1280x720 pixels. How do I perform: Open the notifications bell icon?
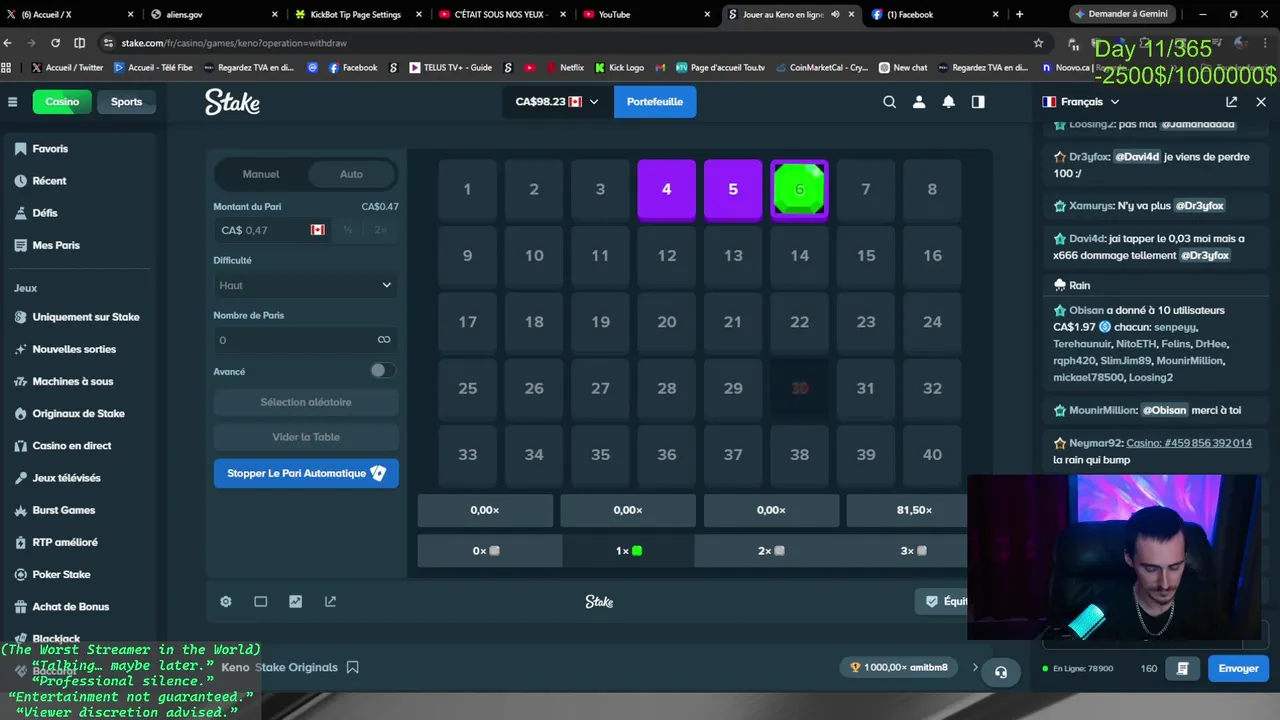pos(949,102)
